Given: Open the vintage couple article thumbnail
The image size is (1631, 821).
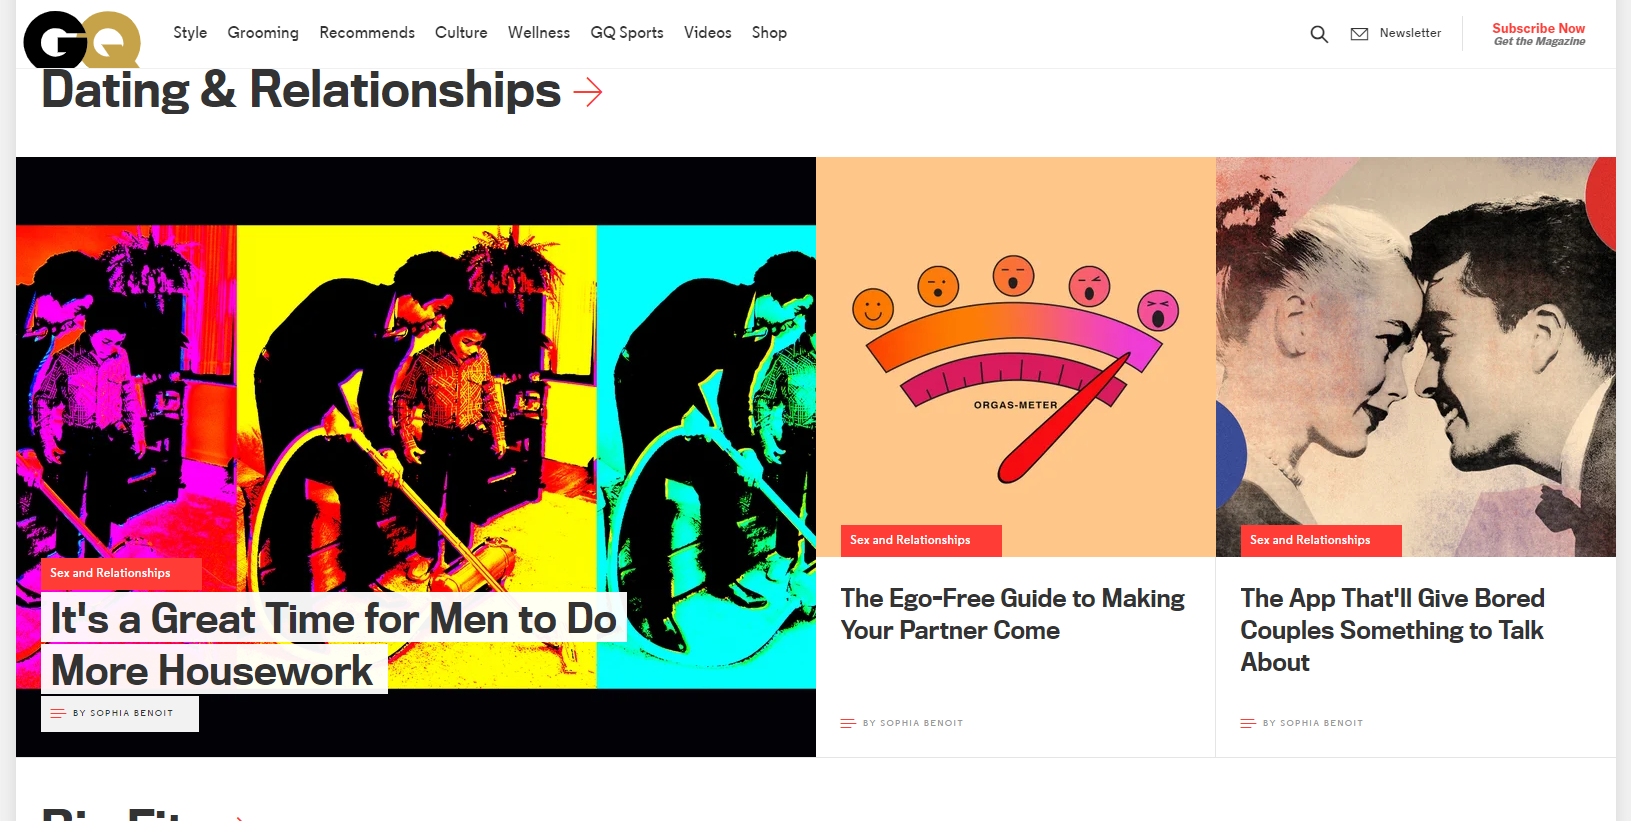Looking at the screenshot, I should (x=1415, y=357).
